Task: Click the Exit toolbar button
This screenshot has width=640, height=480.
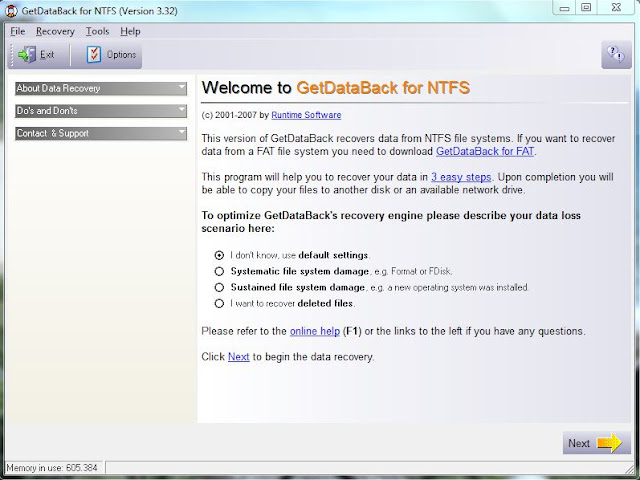Action: click(36, 54)
